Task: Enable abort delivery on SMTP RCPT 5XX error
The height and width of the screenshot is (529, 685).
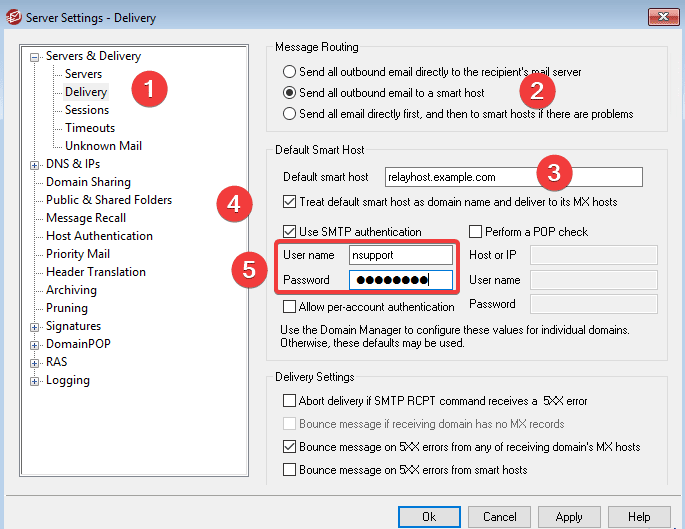Action: pyautogui.click(x=289, y=401)
